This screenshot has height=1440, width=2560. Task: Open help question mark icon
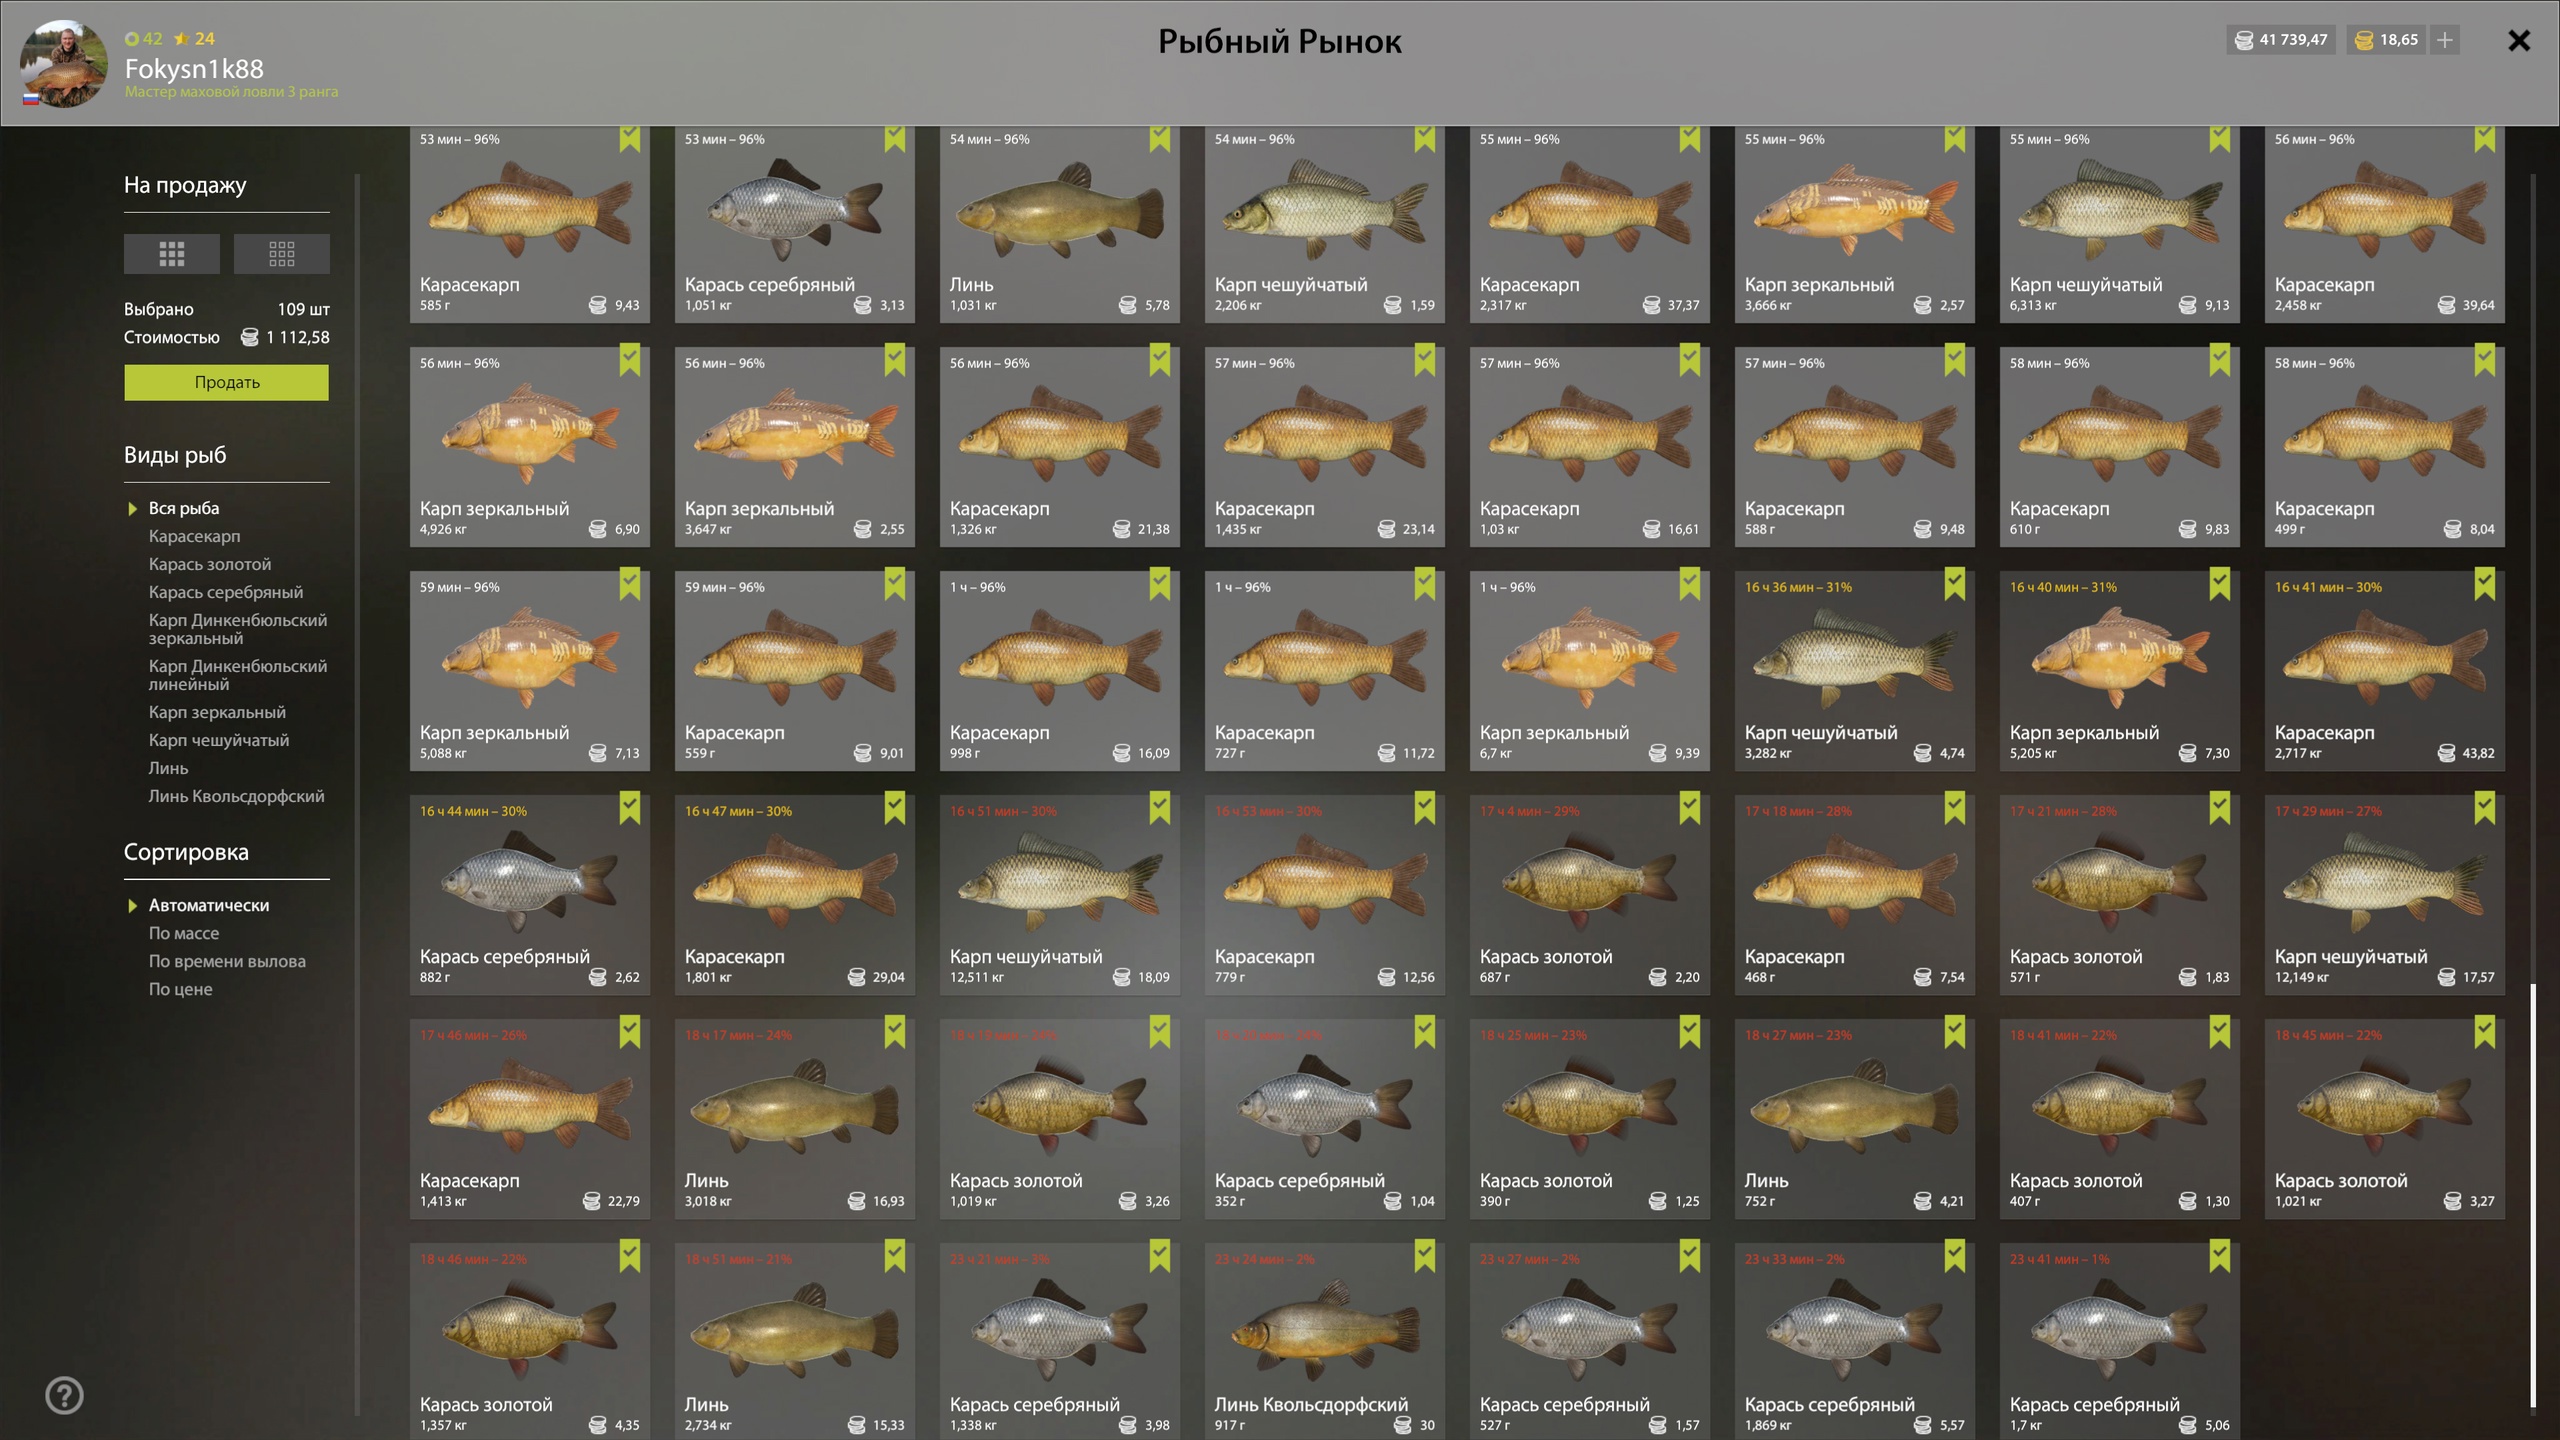pos(65,1395)
